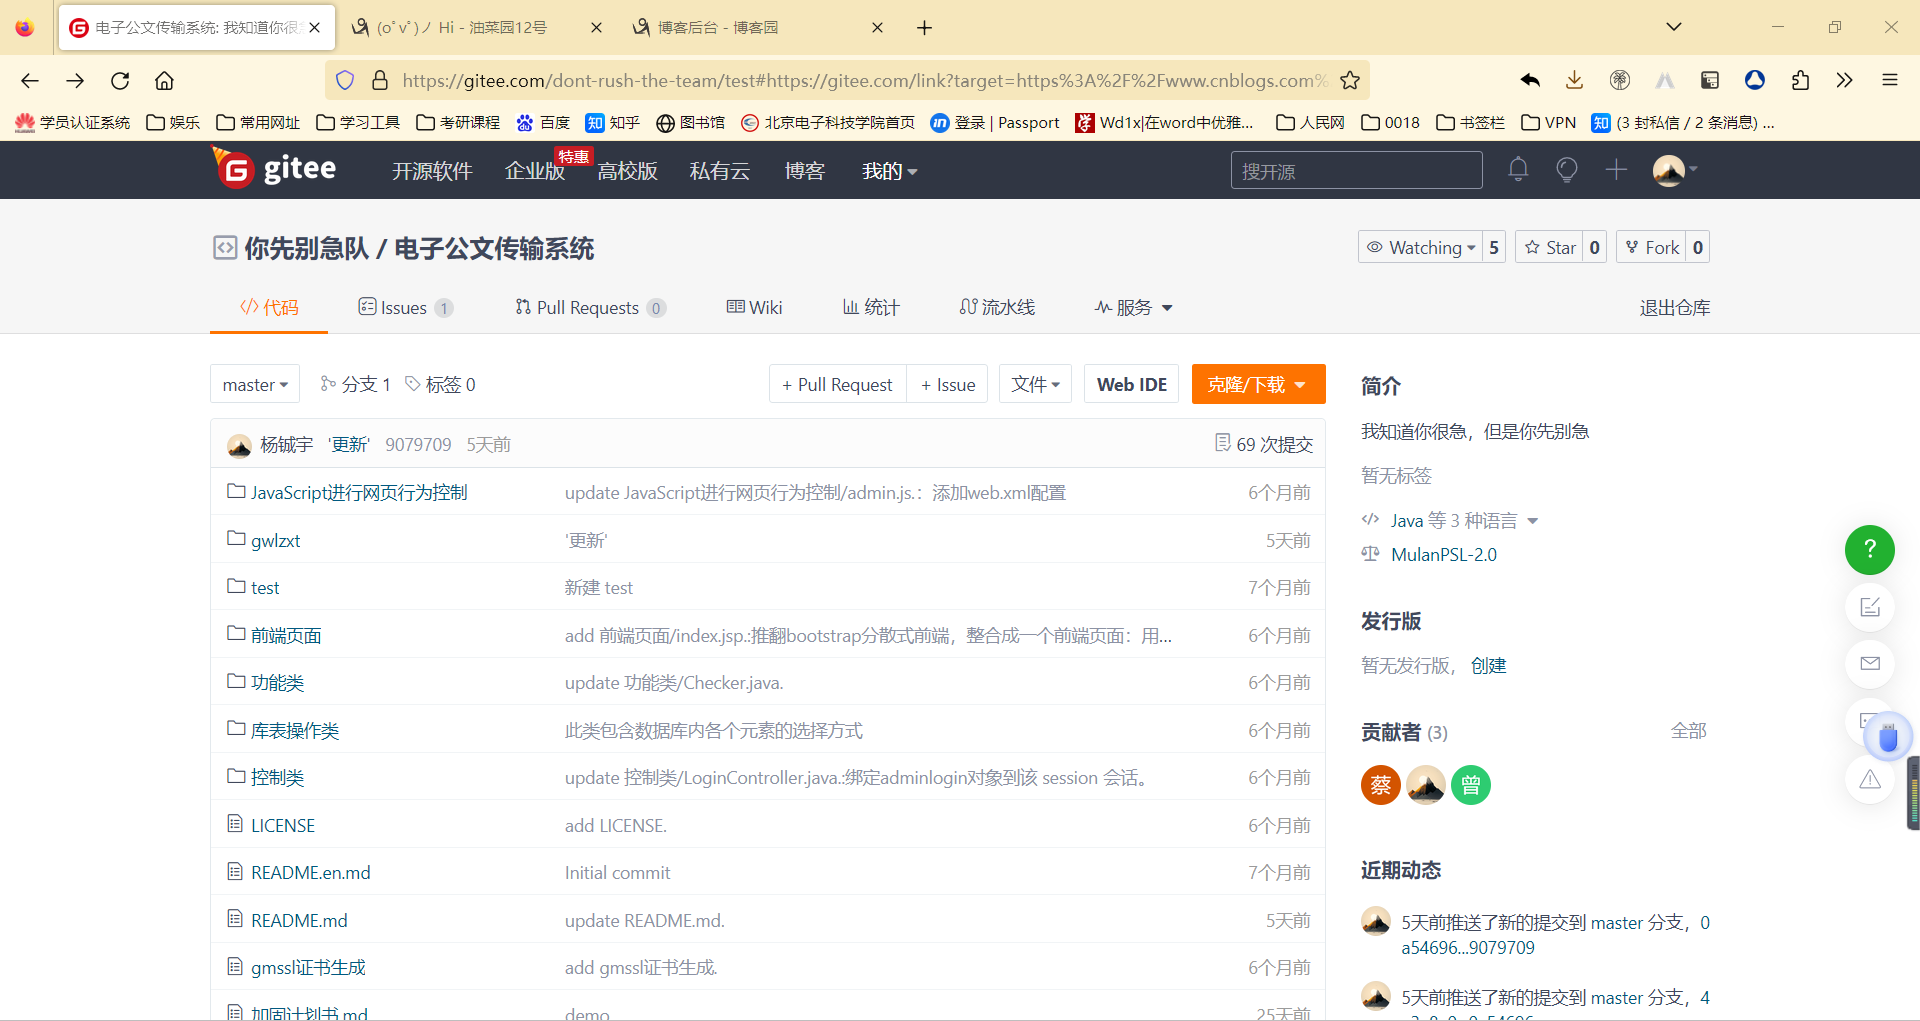Show more toolbar tools chevron
The image size is (1920, 1021).
pos(1845,80)
